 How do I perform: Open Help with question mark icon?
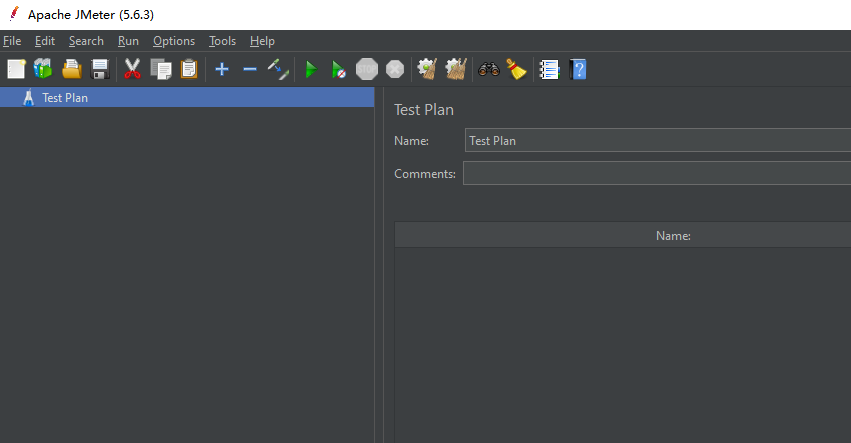578,69
